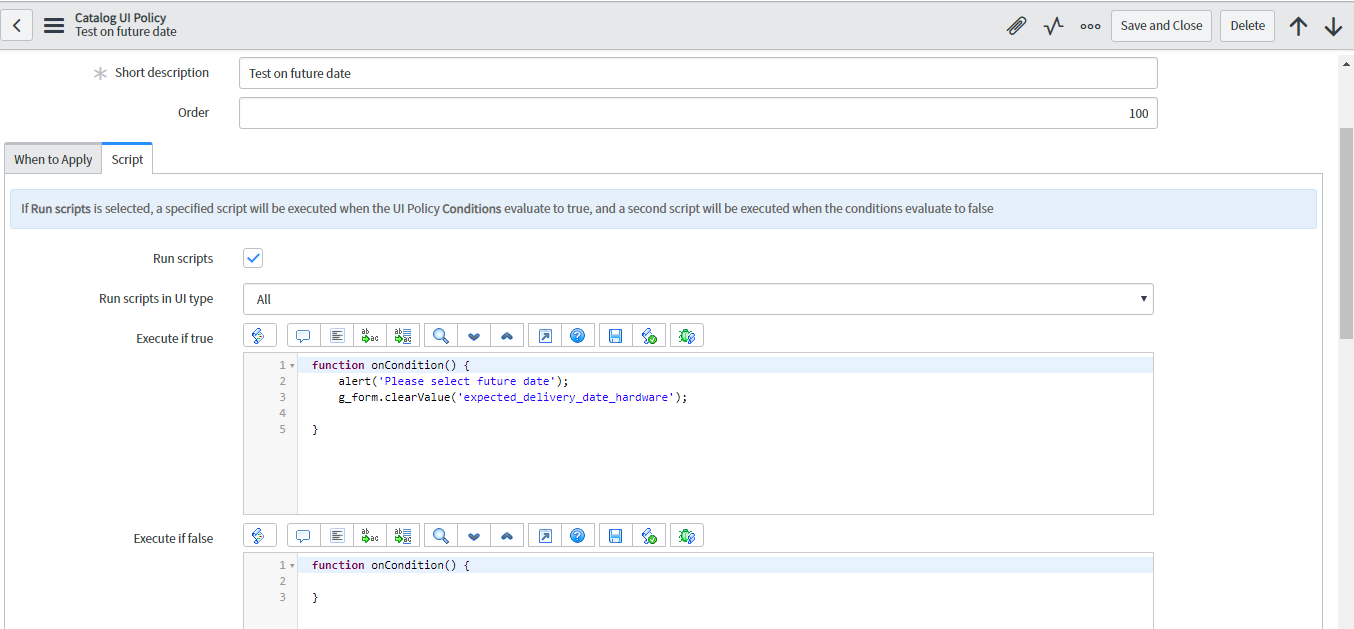Find next match in Execute if true
This screenshot has height=629, width=1354.
[x=474, y=336]
